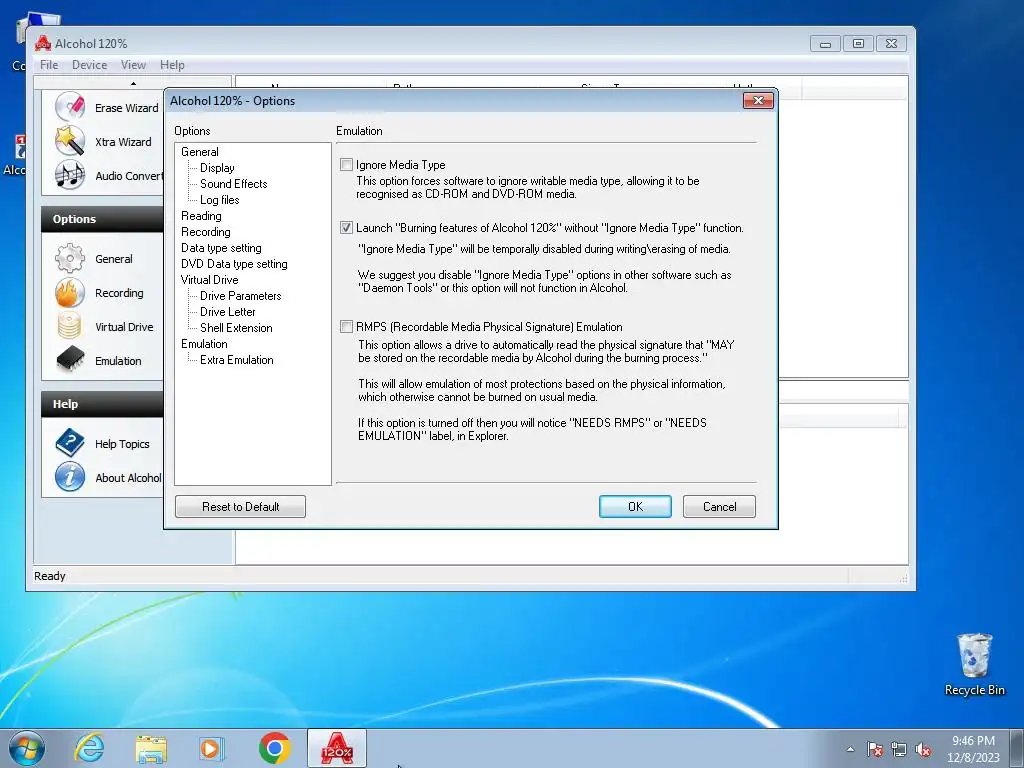The image size is (1024, 768).
Task: Launch Internet Explorer from taskbar
Action: point(89,748)
